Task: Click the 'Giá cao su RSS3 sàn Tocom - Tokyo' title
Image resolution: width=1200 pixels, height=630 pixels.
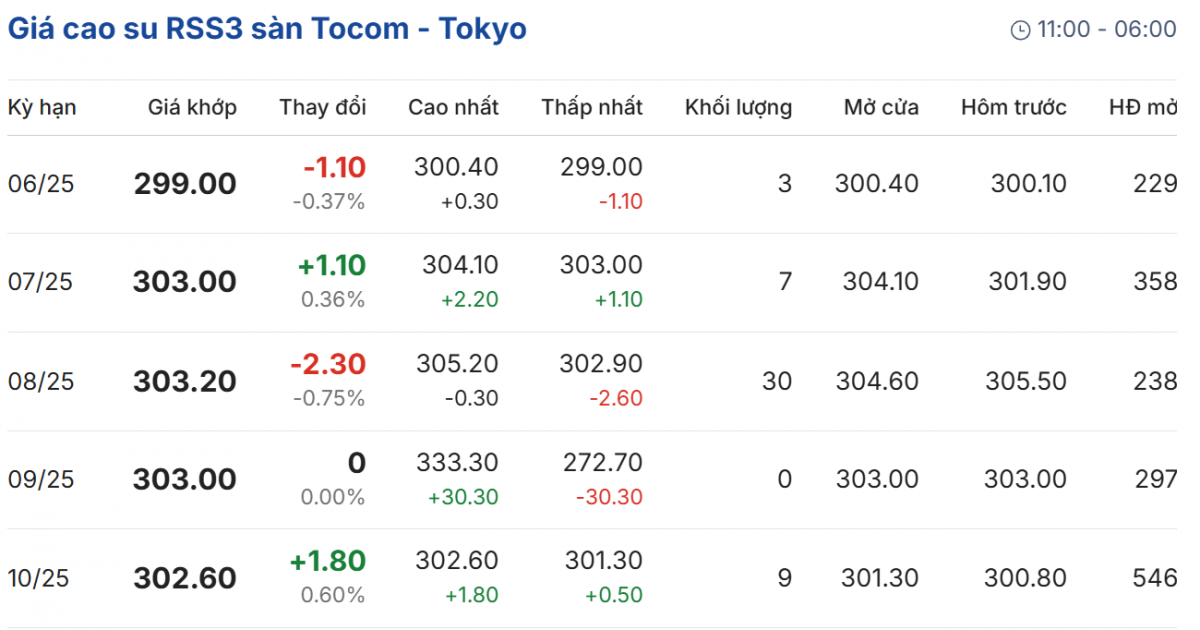Action: tap(267, 29)
